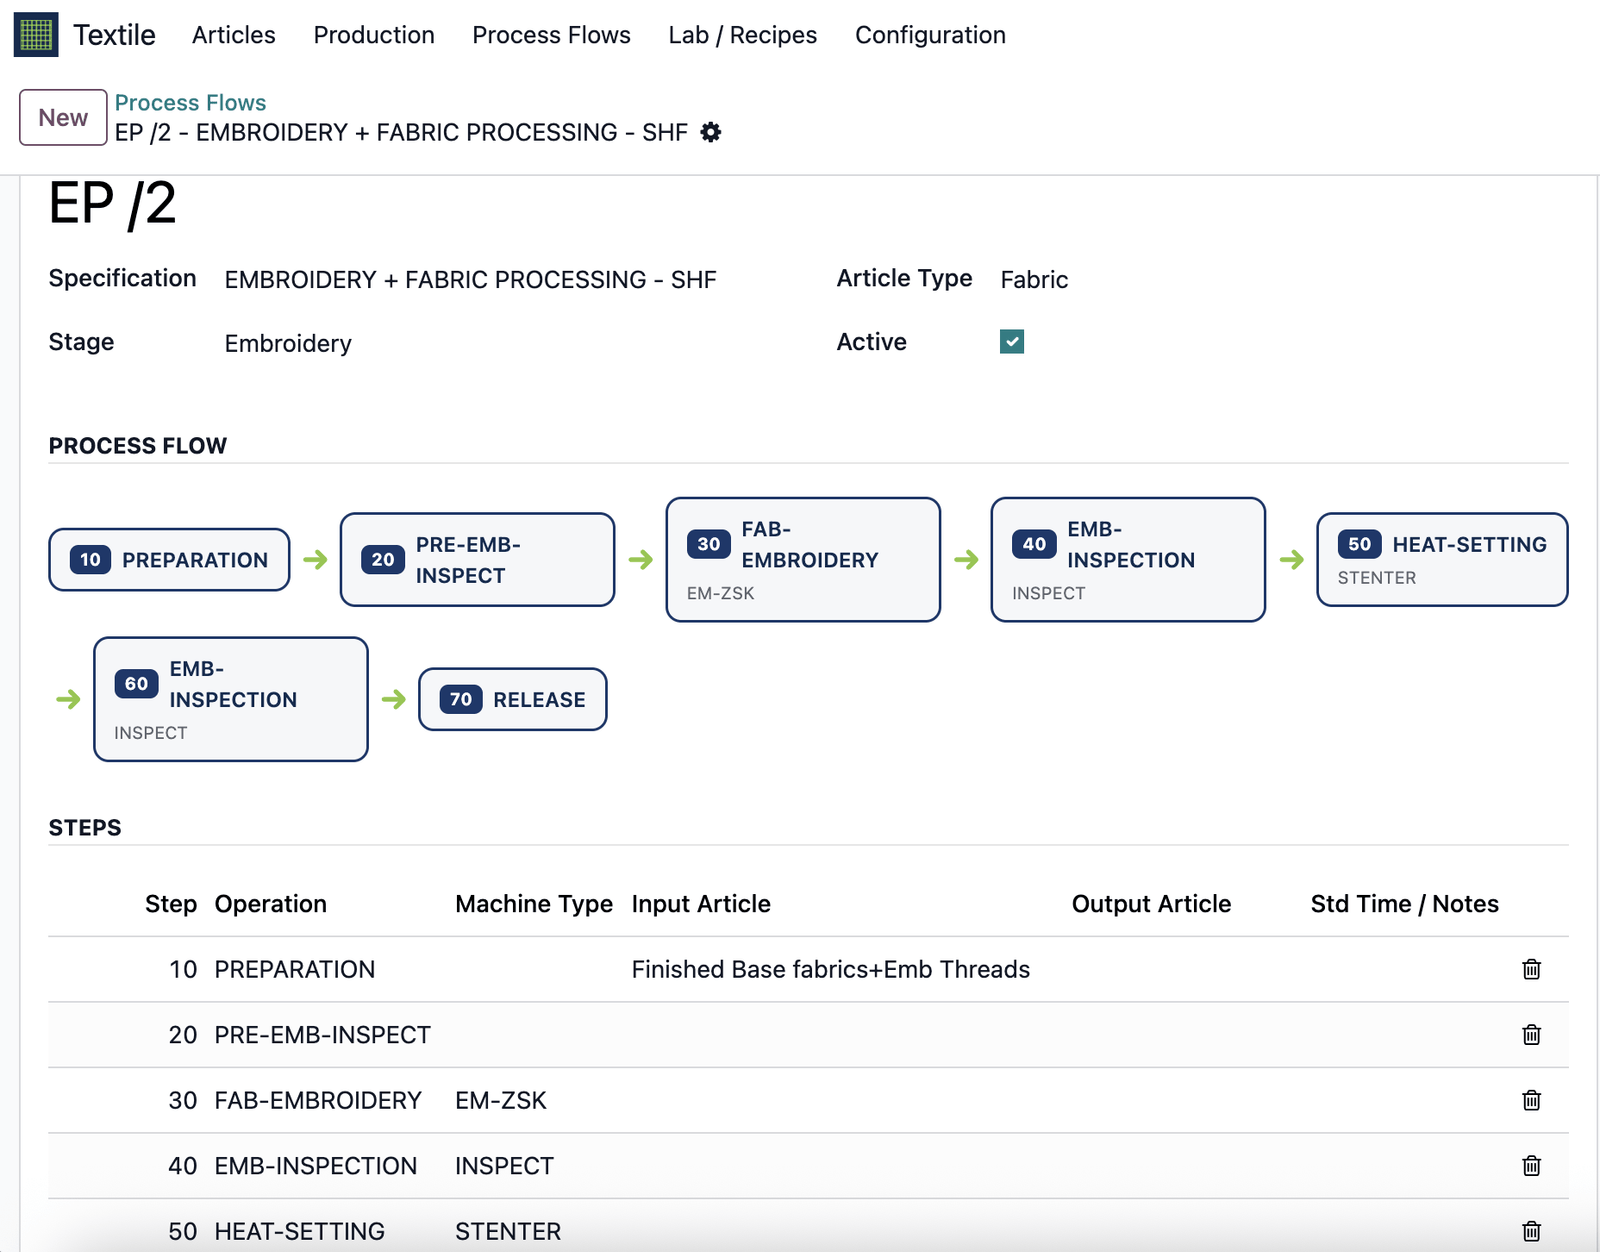Select the step 50 HEAT-SETTING flow card
Screen dimensions: 1600x1252
point(1442,560)
